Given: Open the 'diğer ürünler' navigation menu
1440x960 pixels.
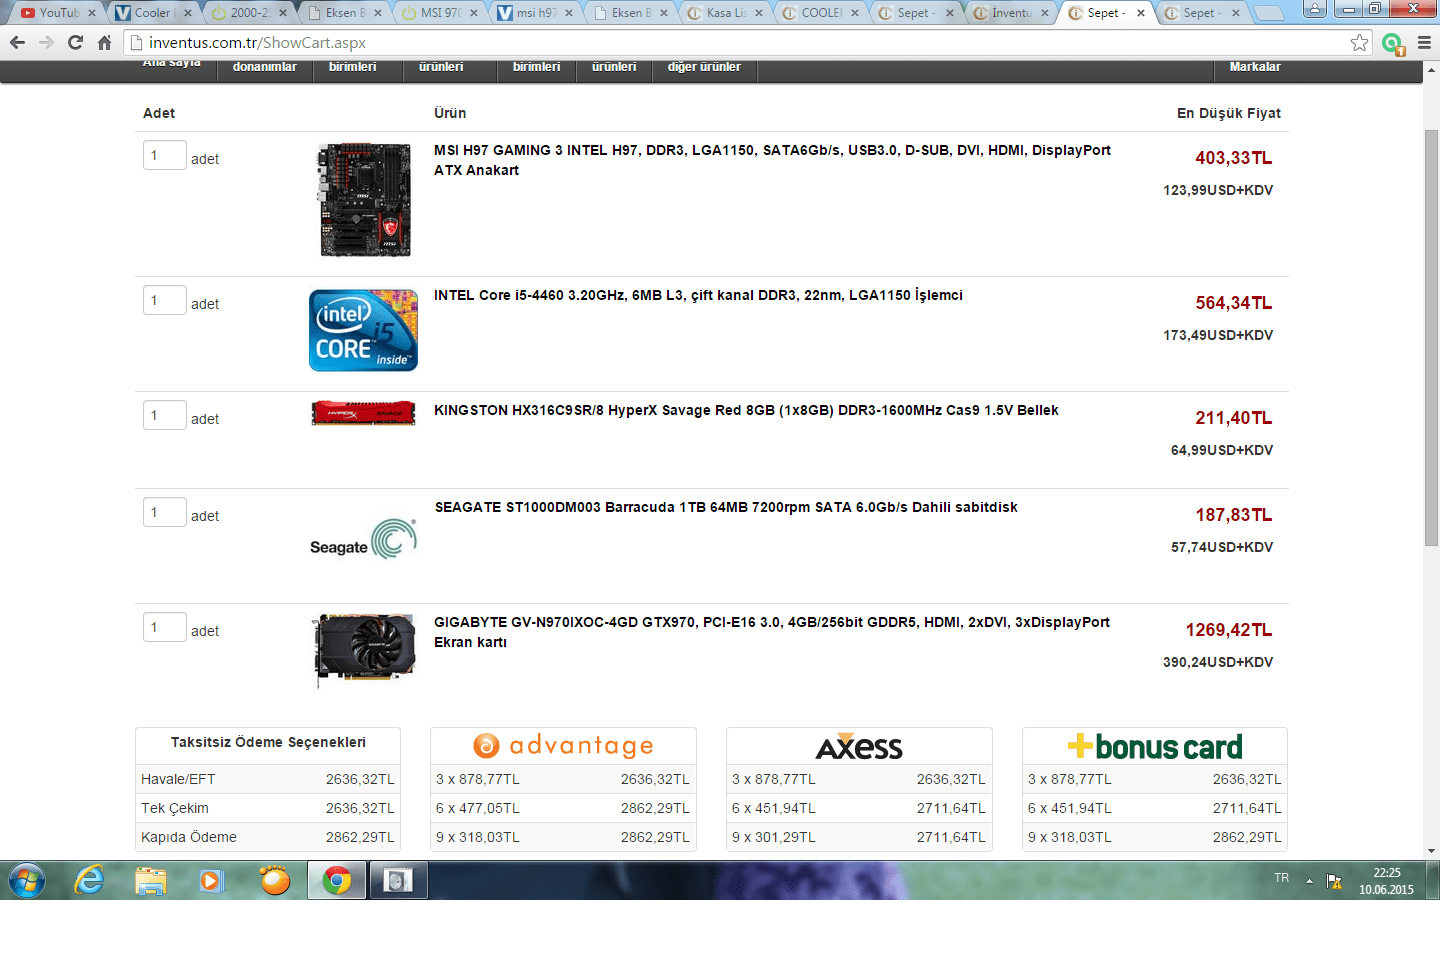Looking at the screenshot, I should pyautogui.click(x=704, y=67).
